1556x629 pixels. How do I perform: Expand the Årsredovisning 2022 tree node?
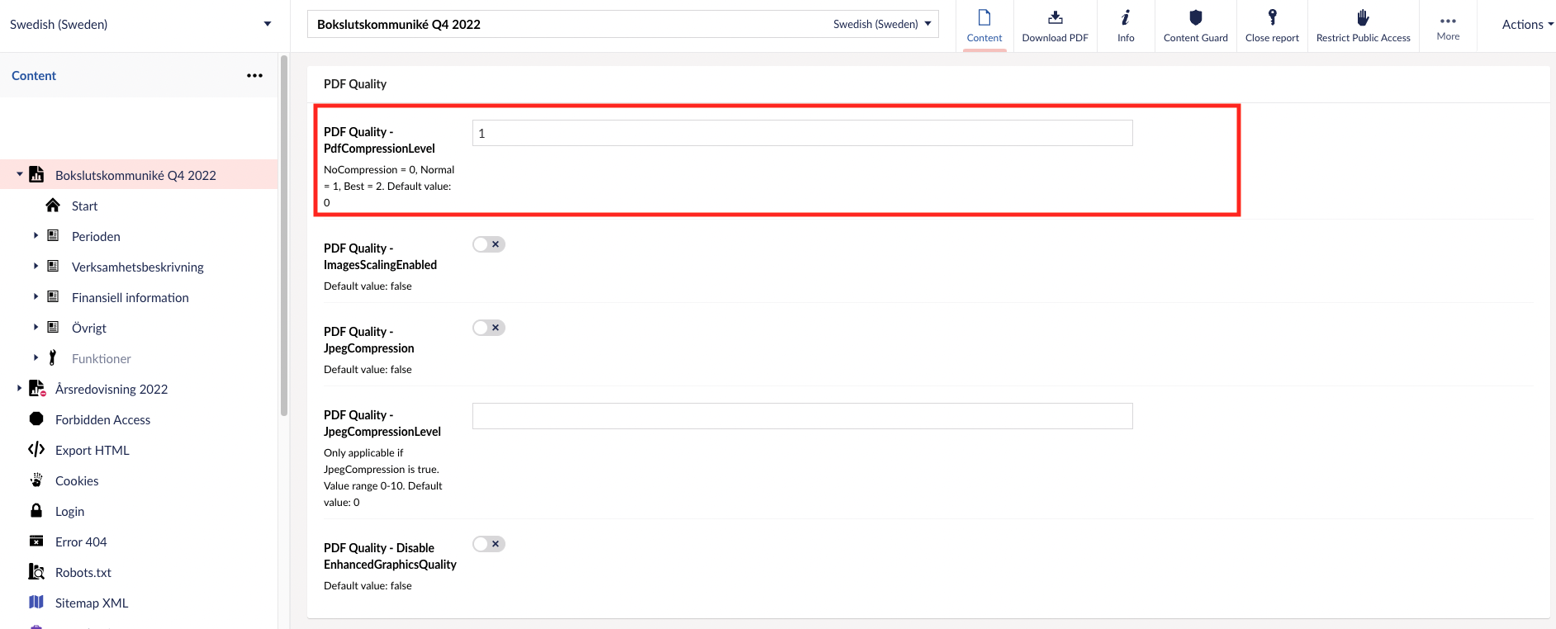[x=19, y=389]
